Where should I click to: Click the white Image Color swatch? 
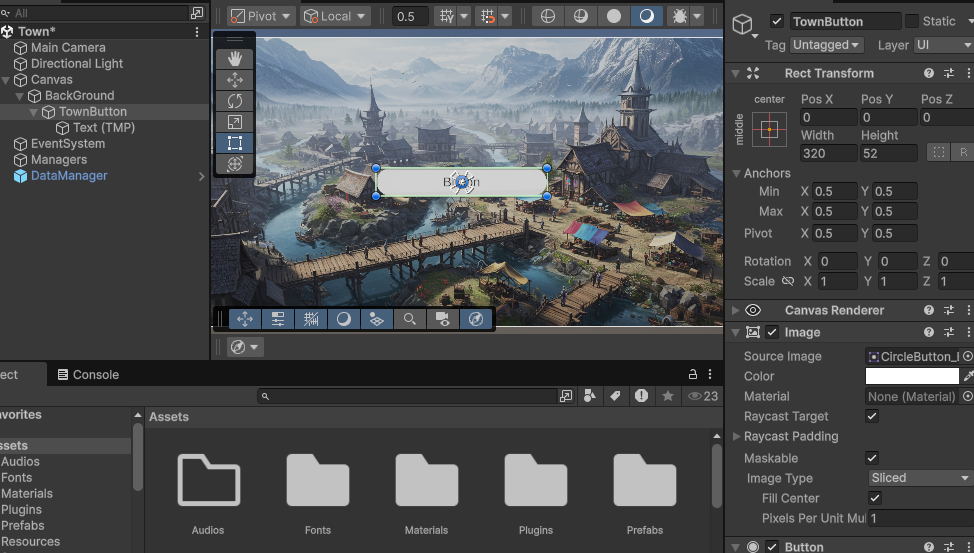point(911,376)
